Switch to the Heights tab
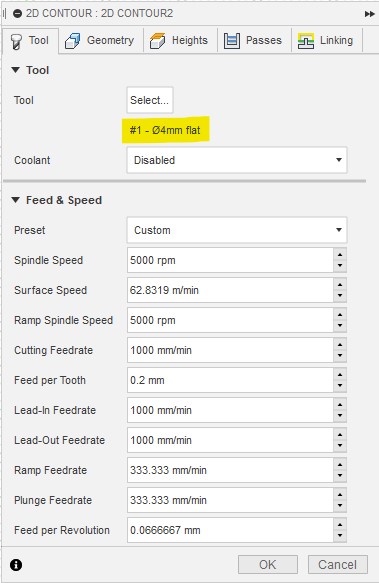 180,41
